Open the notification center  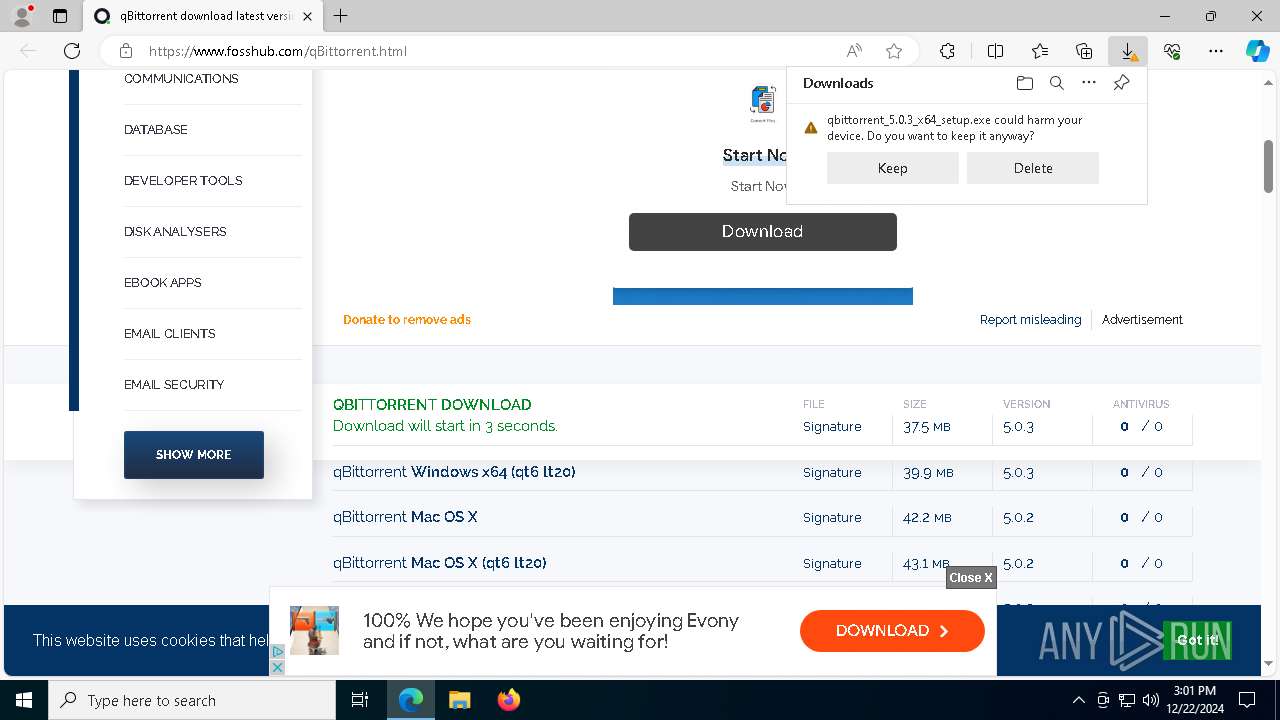1247,700
